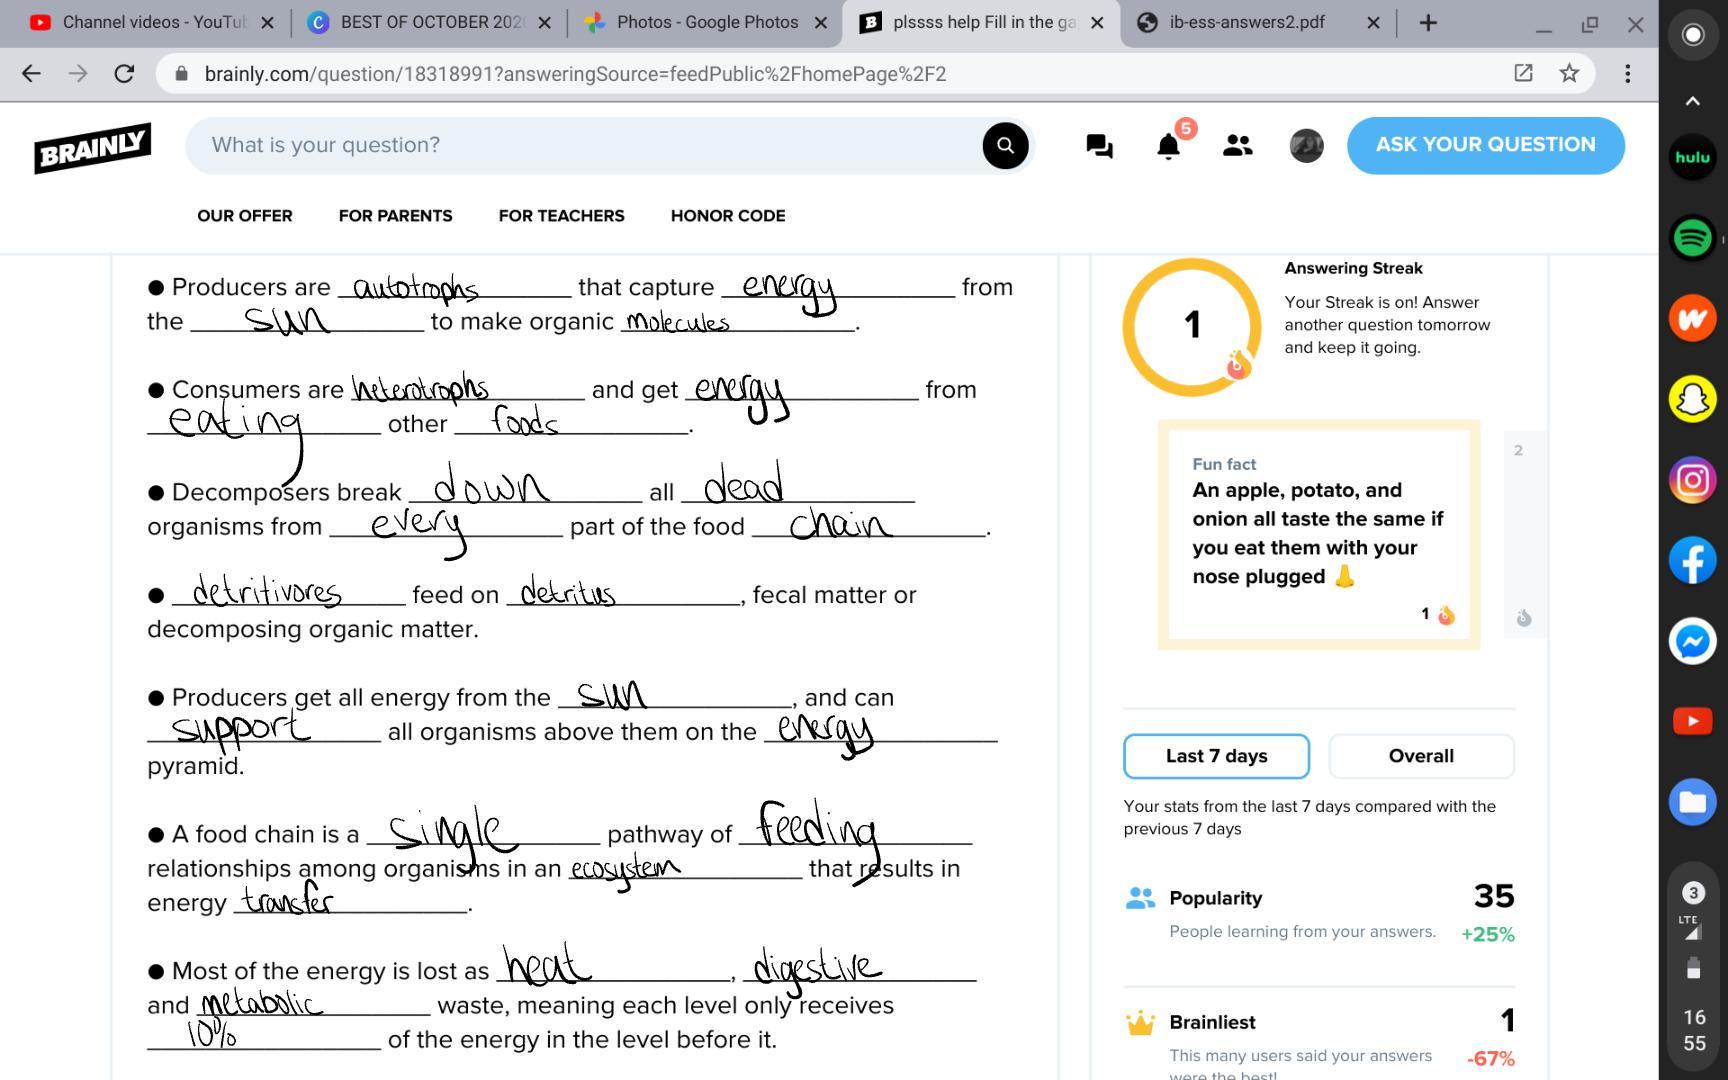1728x1080 pixels.
Task: Launch Spotify from the shelf
Action: tap(1692, 238)
